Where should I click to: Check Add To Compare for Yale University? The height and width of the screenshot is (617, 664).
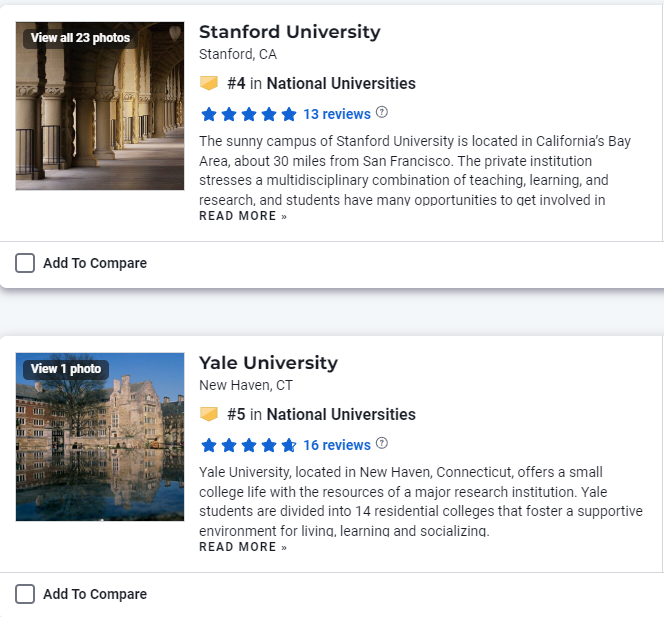25,594
